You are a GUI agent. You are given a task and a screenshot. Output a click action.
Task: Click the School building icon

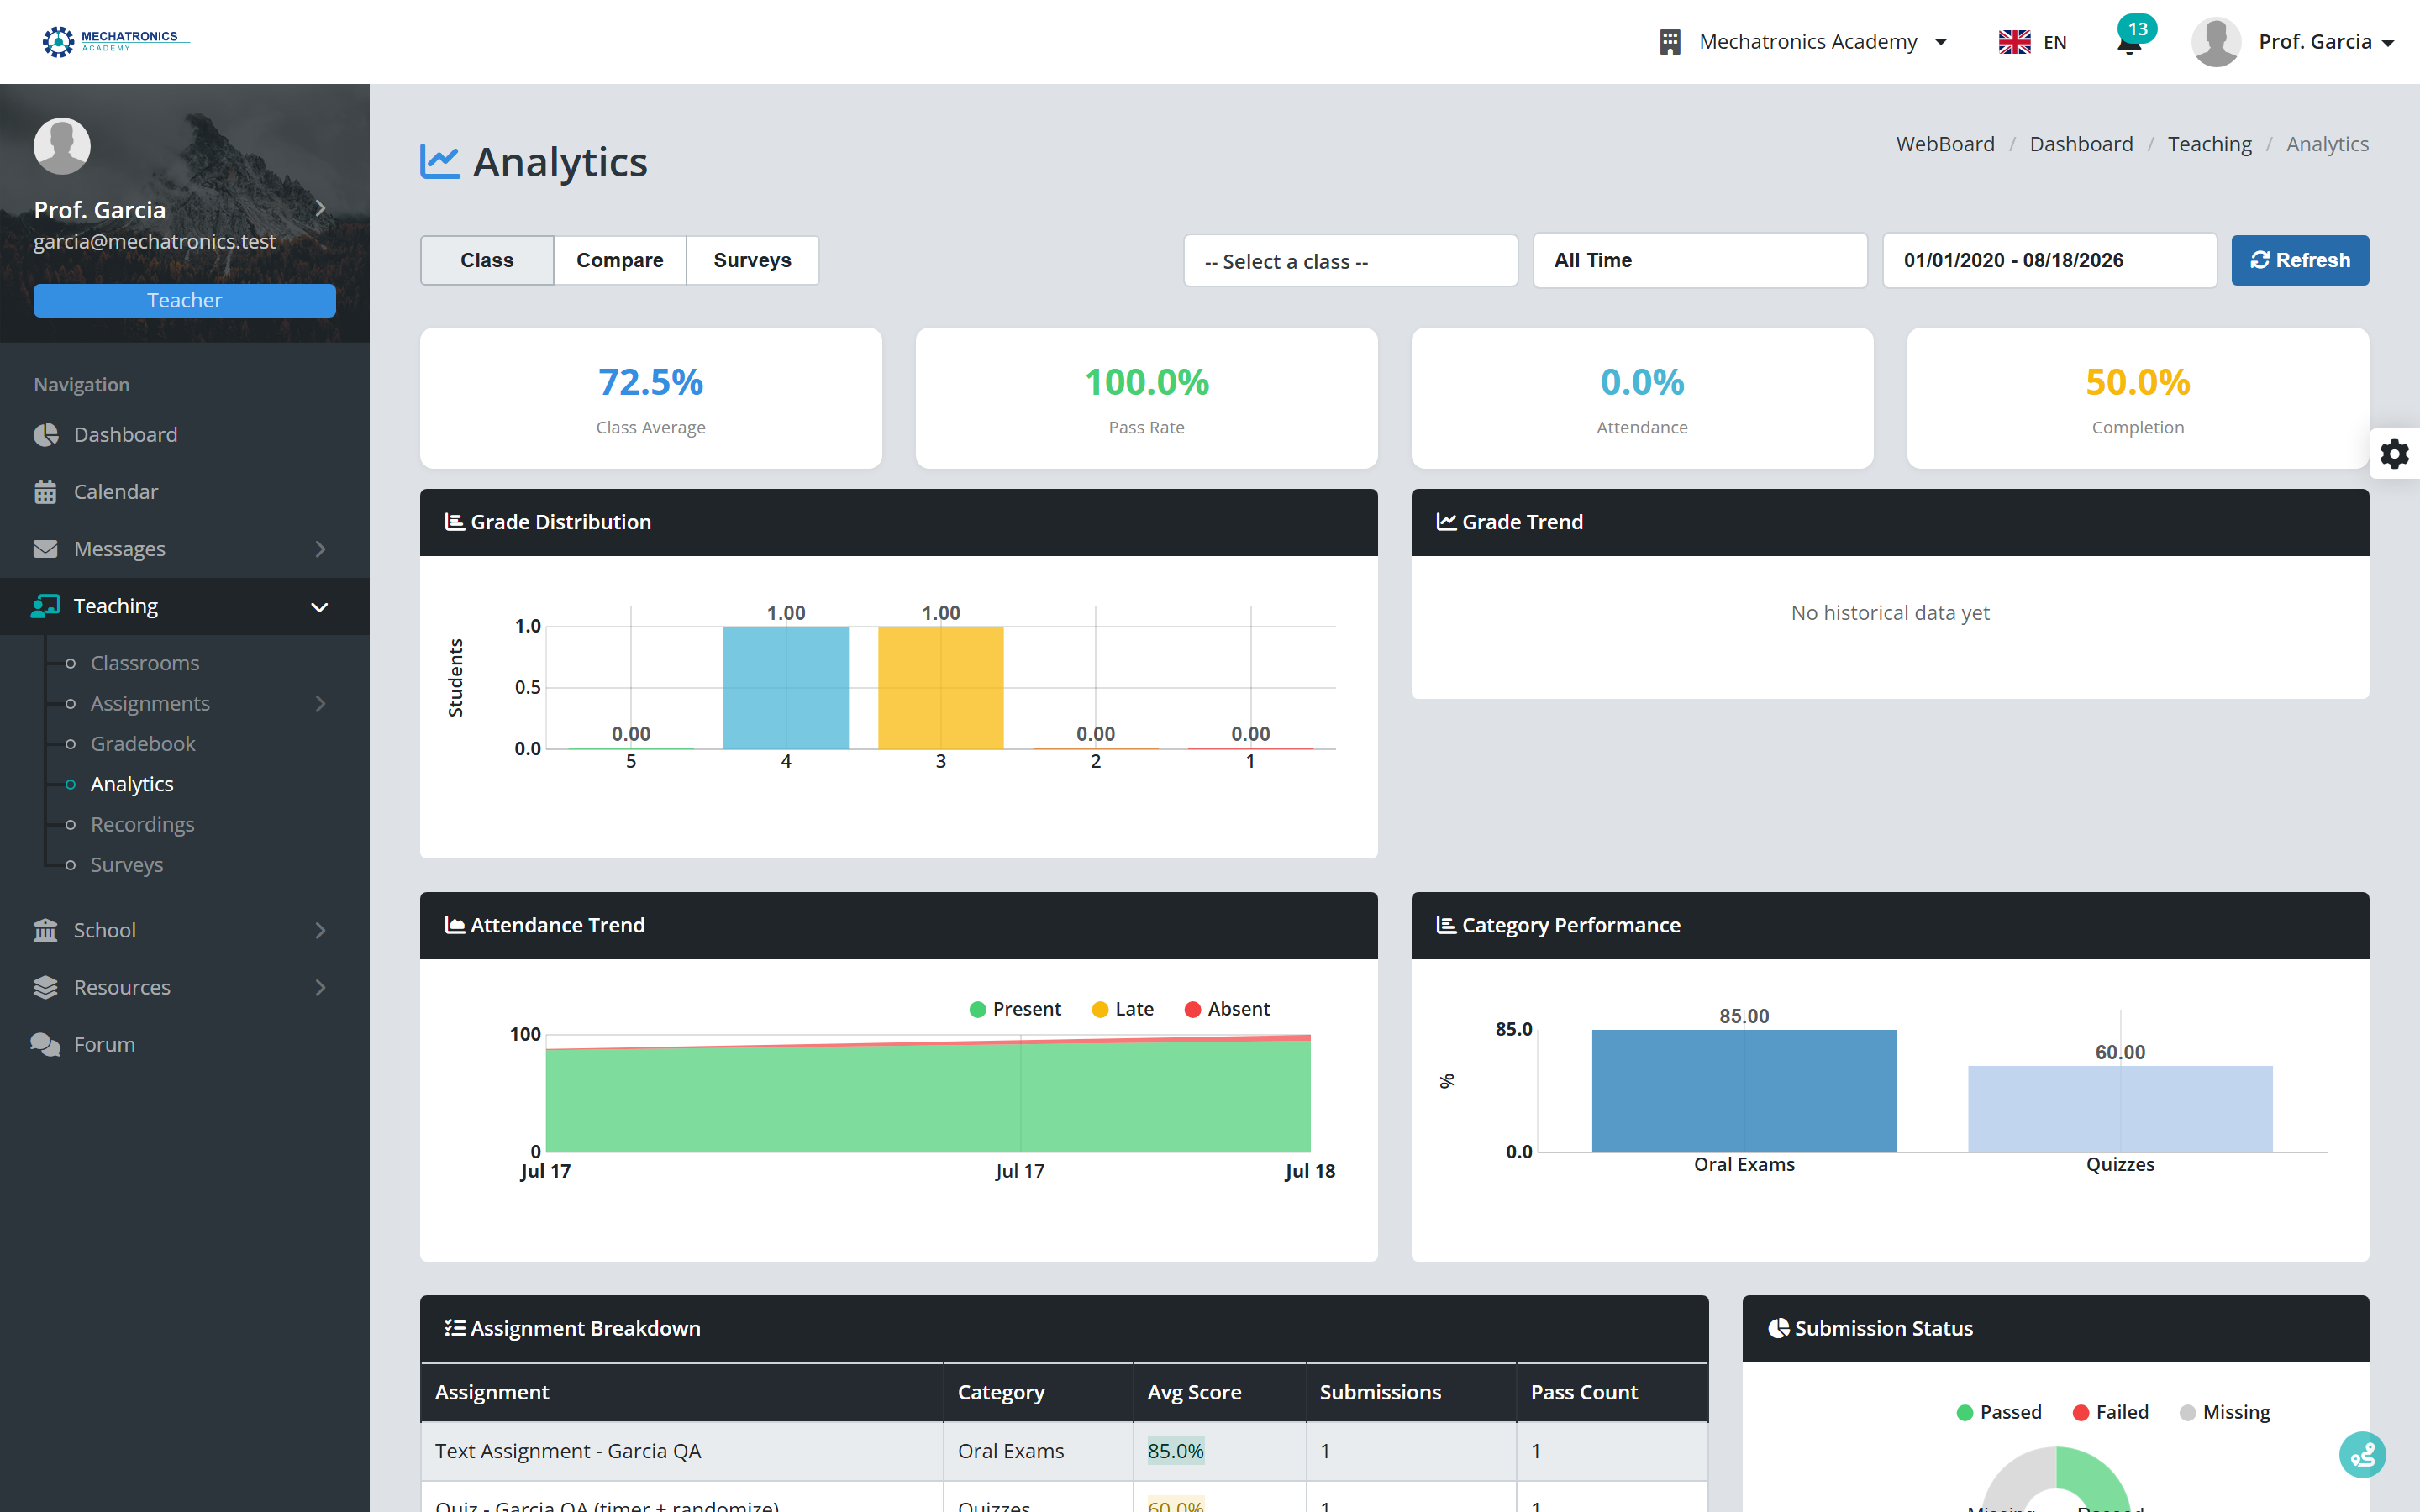[46, 930]
